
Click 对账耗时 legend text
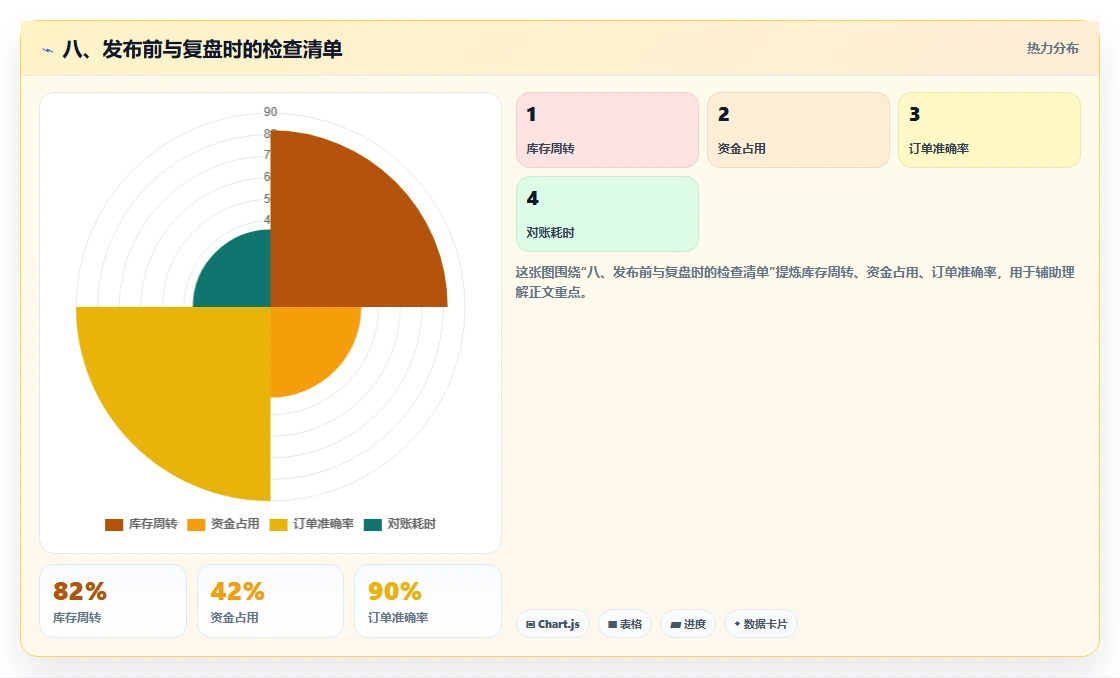click(x=411, y=524)
